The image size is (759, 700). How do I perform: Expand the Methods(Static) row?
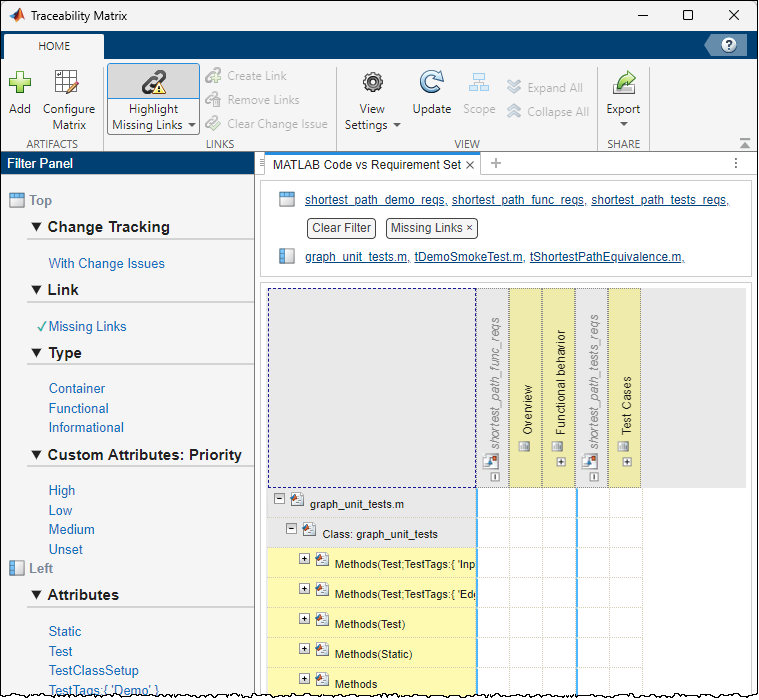click(304, 649)
